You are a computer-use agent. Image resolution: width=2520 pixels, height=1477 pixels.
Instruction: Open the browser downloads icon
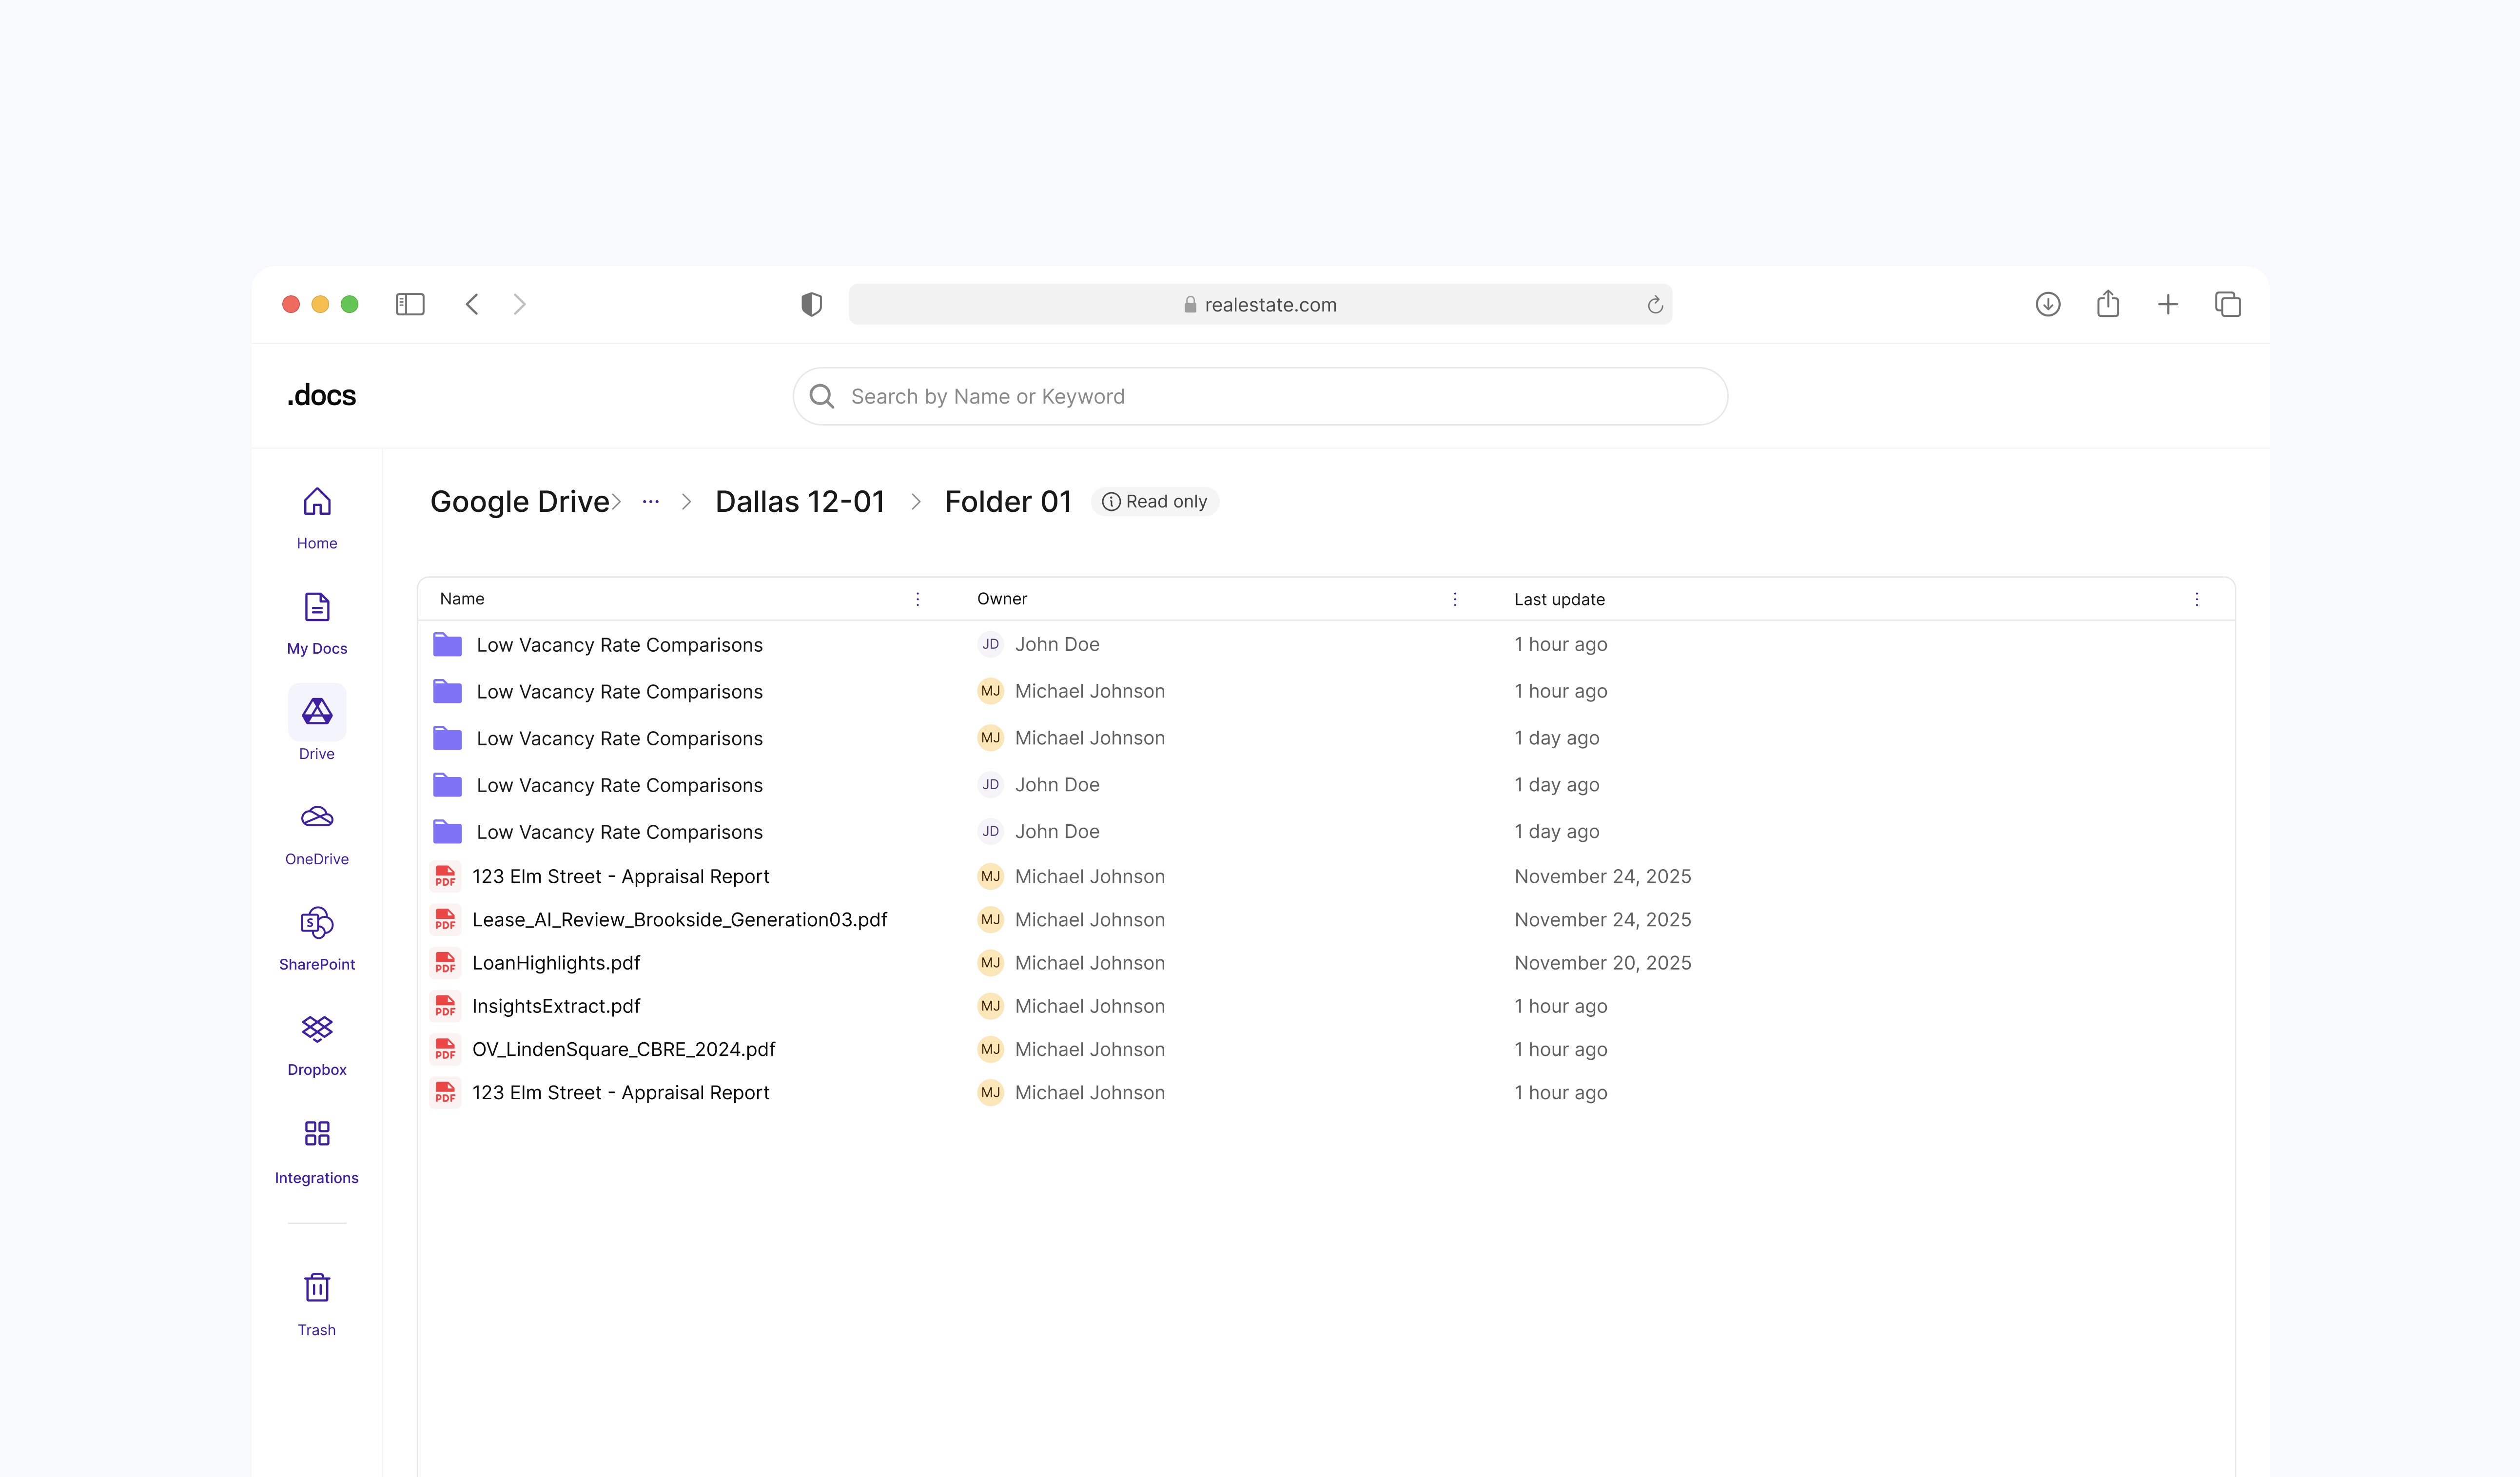pos(2047,304)
